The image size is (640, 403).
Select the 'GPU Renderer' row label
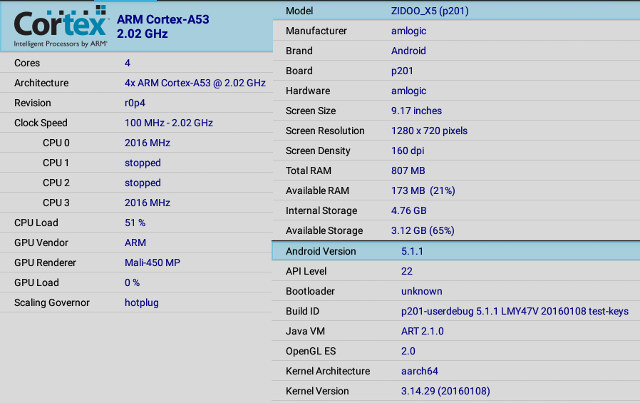pyautogui.click(x=45, y=263)
